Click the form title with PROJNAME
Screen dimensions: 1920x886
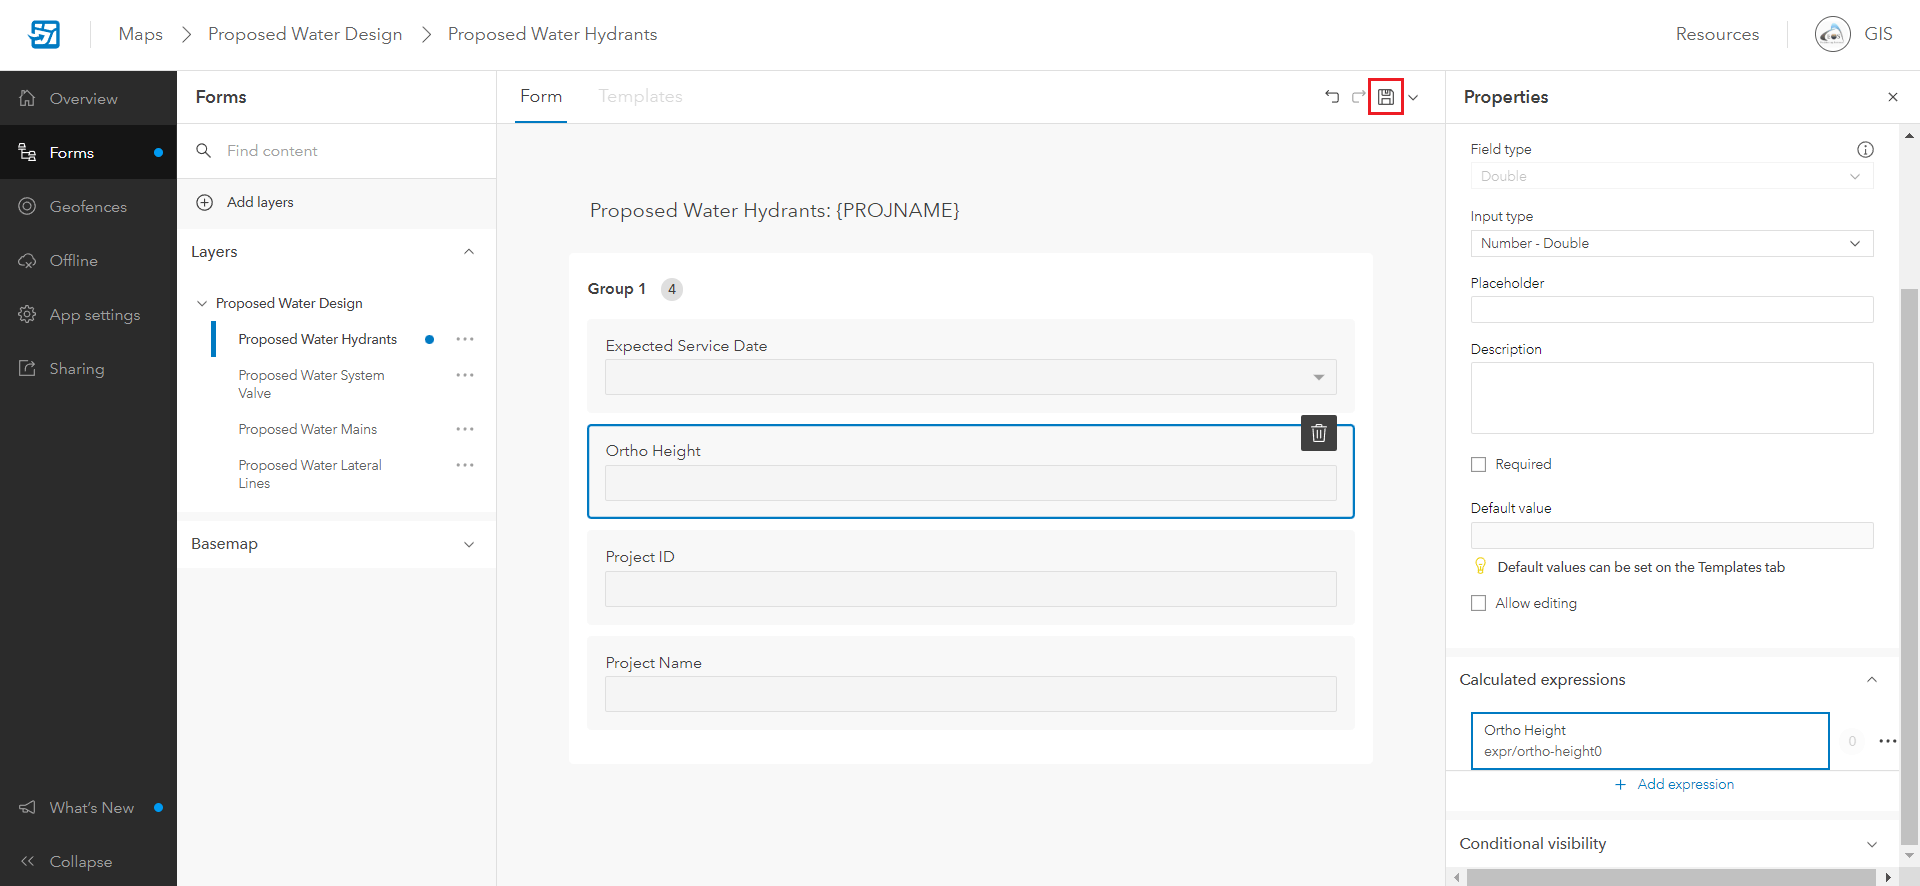(x=774, y=210)
